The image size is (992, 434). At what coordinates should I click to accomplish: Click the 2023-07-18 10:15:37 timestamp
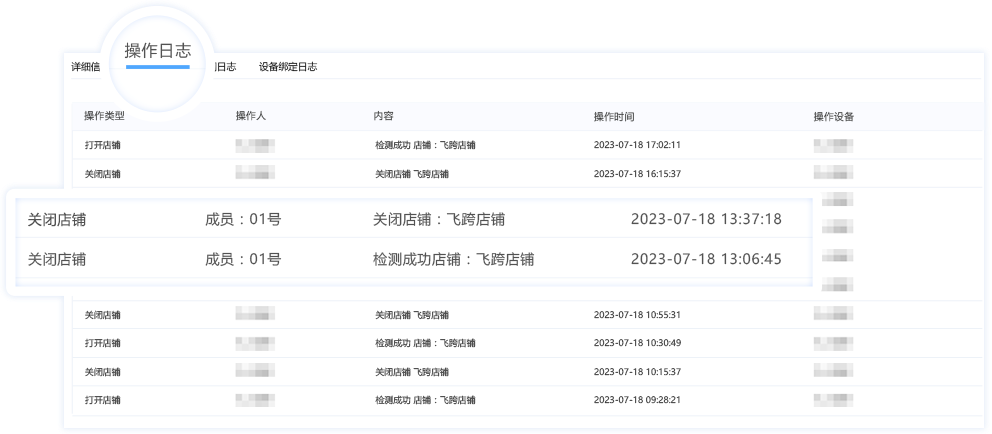[x=637, y=372]
